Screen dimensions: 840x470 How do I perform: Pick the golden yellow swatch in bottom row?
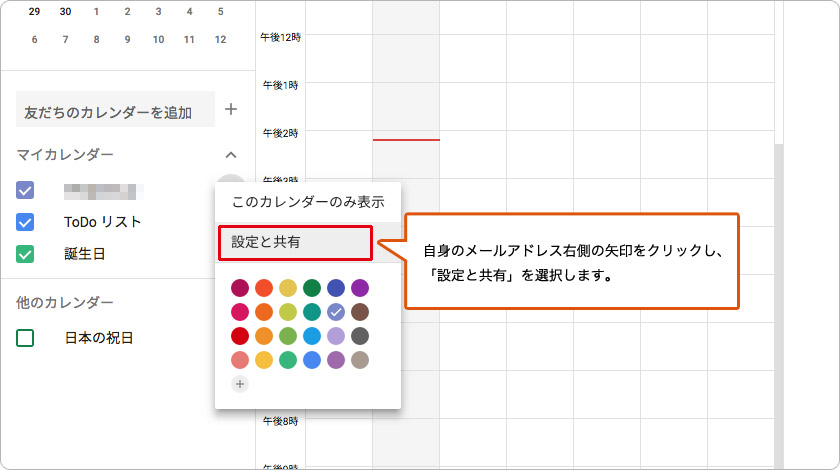(x=264, y=360)
